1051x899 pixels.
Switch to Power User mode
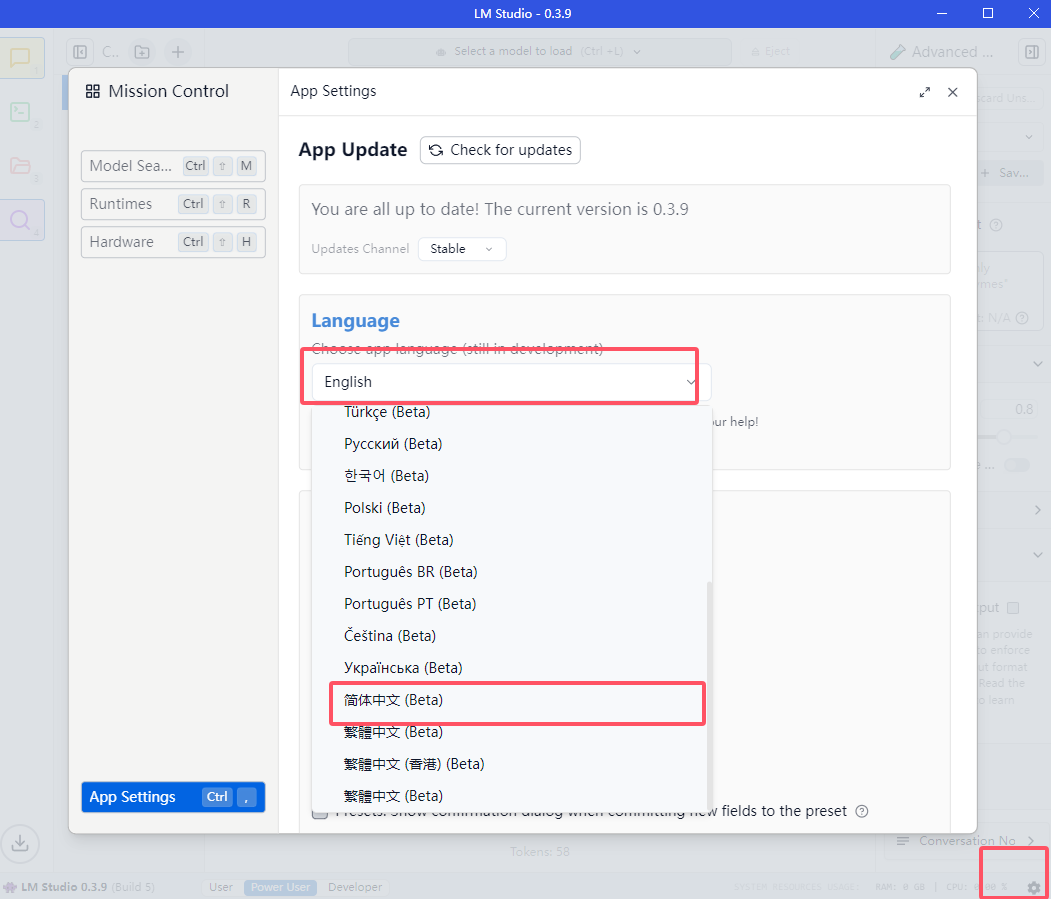pyautogui.click(x=280, y=887)
